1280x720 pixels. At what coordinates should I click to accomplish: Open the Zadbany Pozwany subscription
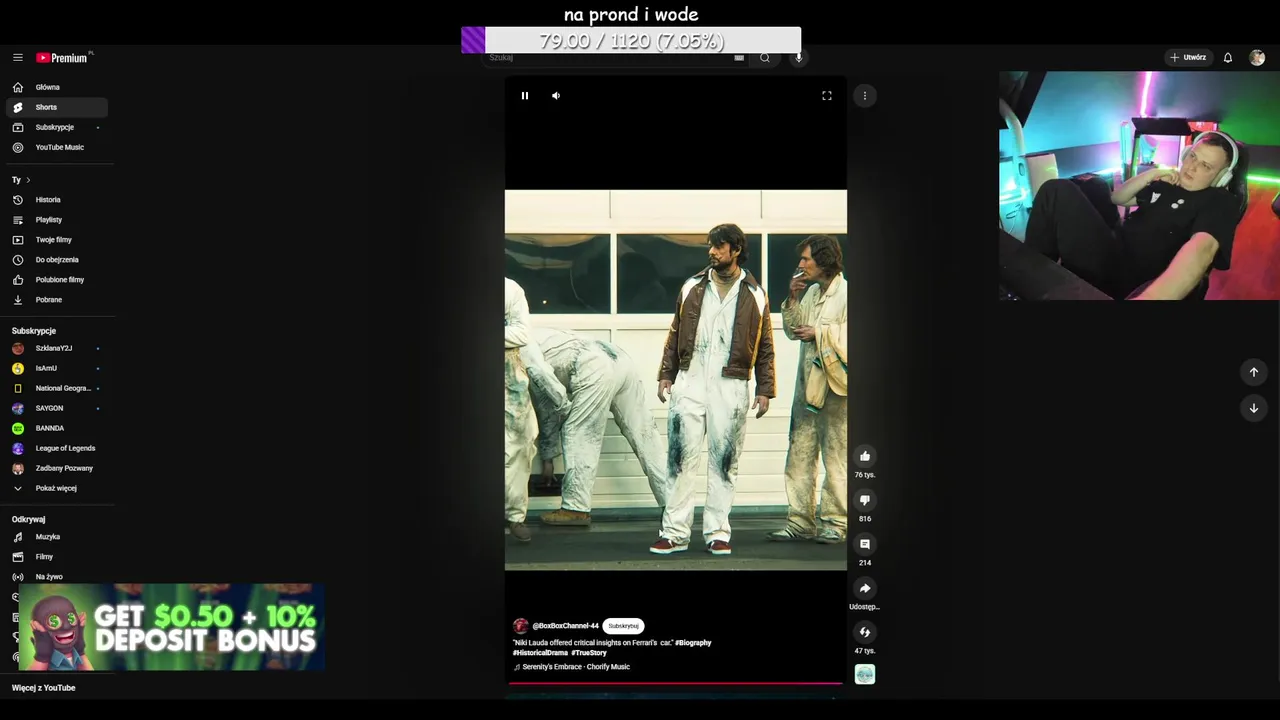tap(57, 468)
